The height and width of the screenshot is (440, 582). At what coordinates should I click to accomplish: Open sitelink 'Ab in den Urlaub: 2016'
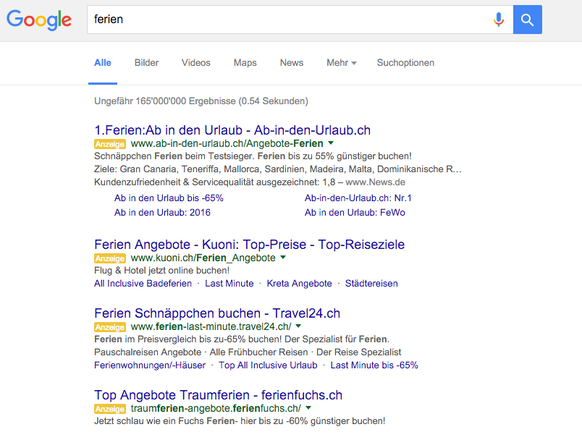tap(162, 212)
